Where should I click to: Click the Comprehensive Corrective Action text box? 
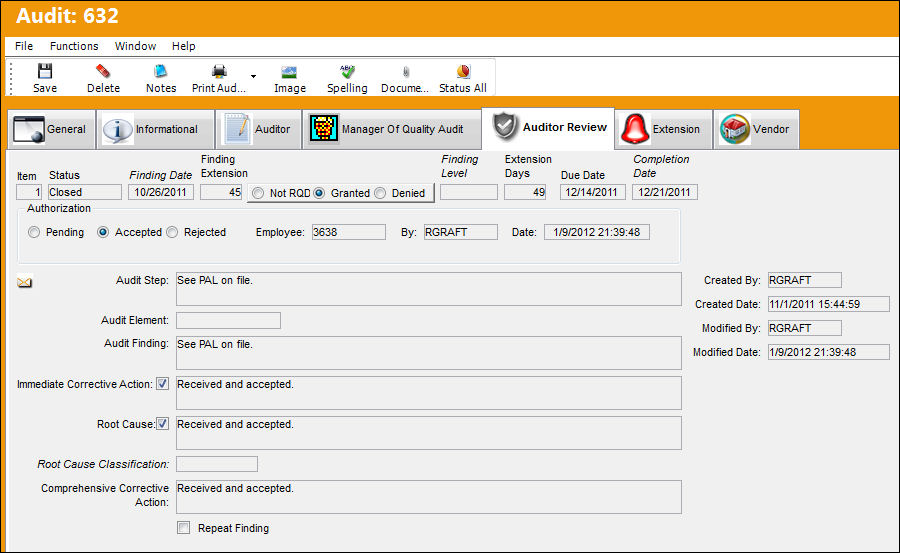(429, 497)
